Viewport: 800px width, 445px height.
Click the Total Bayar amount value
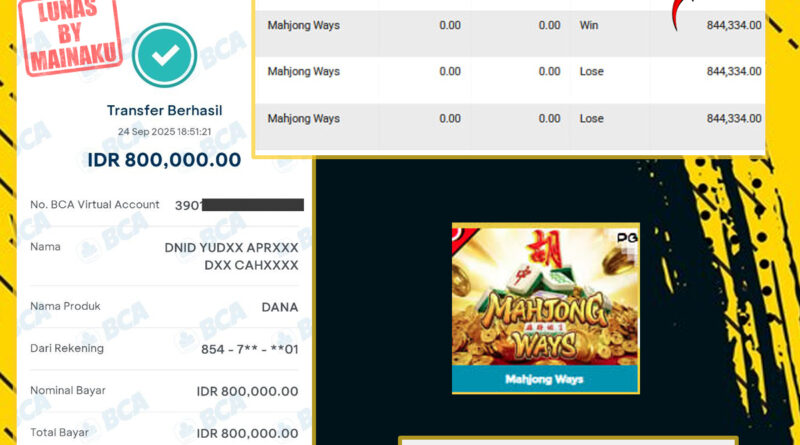247,433
